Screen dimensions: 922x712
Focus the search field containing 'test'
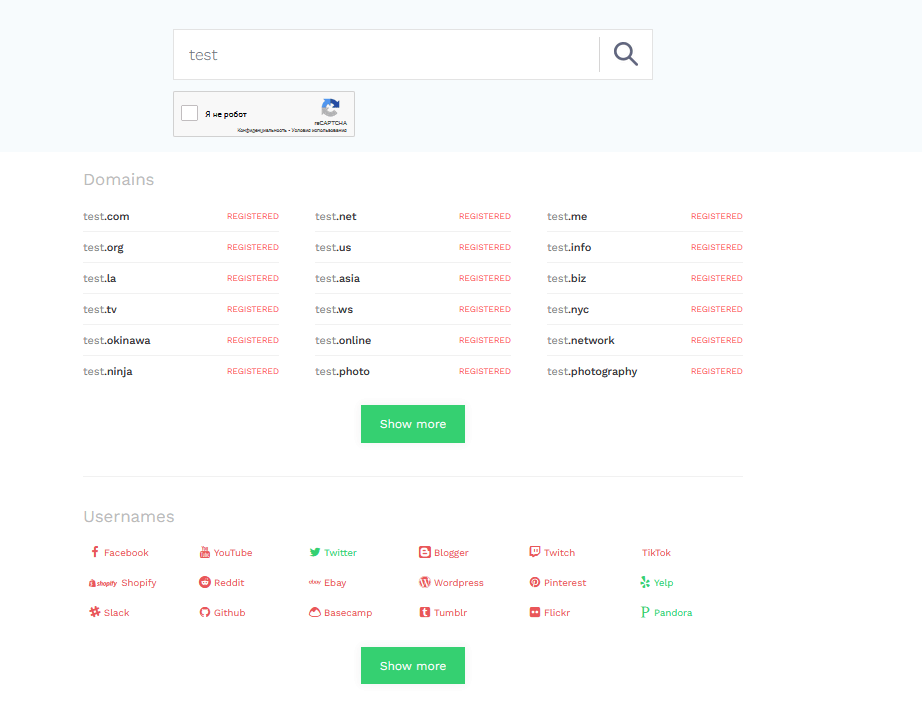tap(385, 54)
